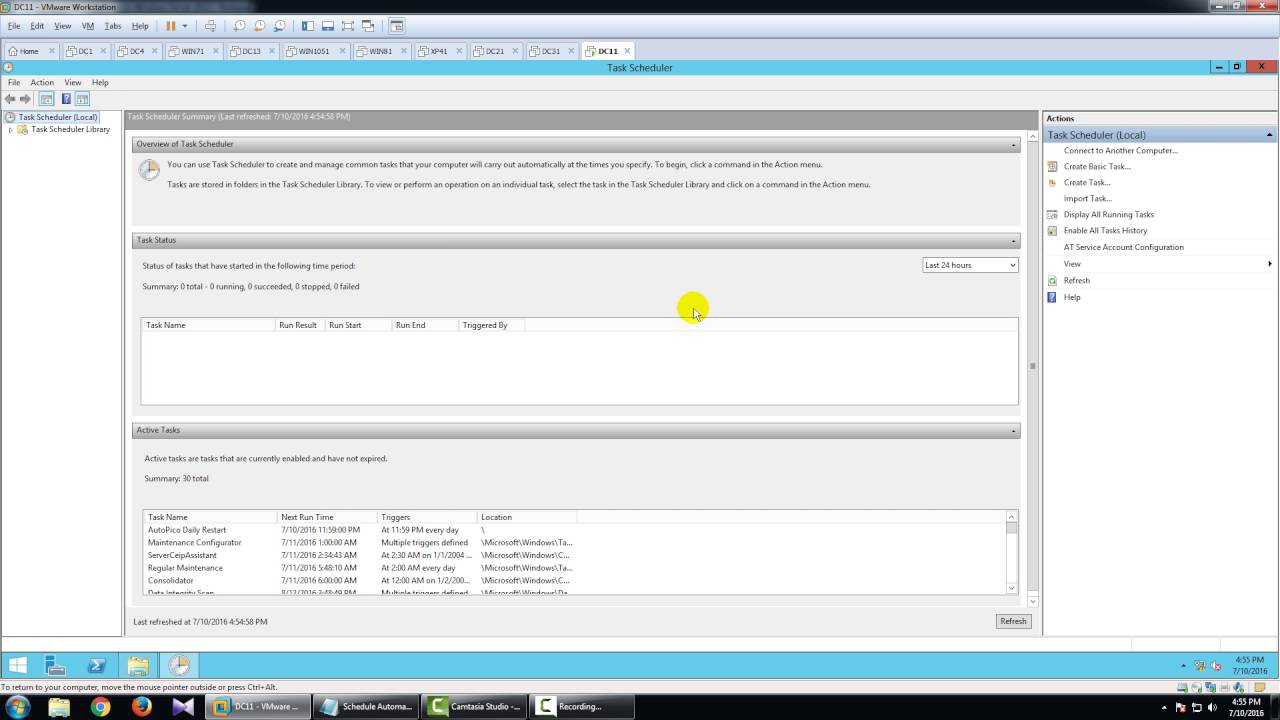Switch to the Home tab

[x=29, y=51]
